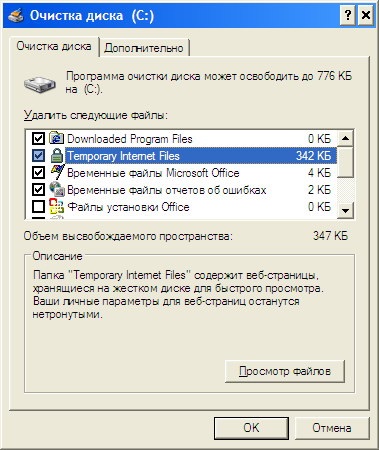Image resolution: width=379 pixels, height=450 pixels.
Task: Click the Office setup files icon
Action: coord(57,207)
